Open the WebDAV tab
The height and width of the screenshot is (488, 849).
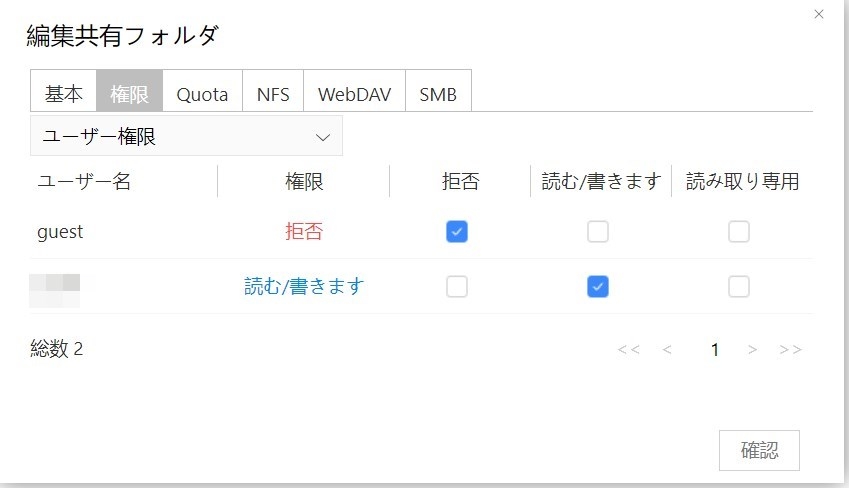click(x=354, y=94)
